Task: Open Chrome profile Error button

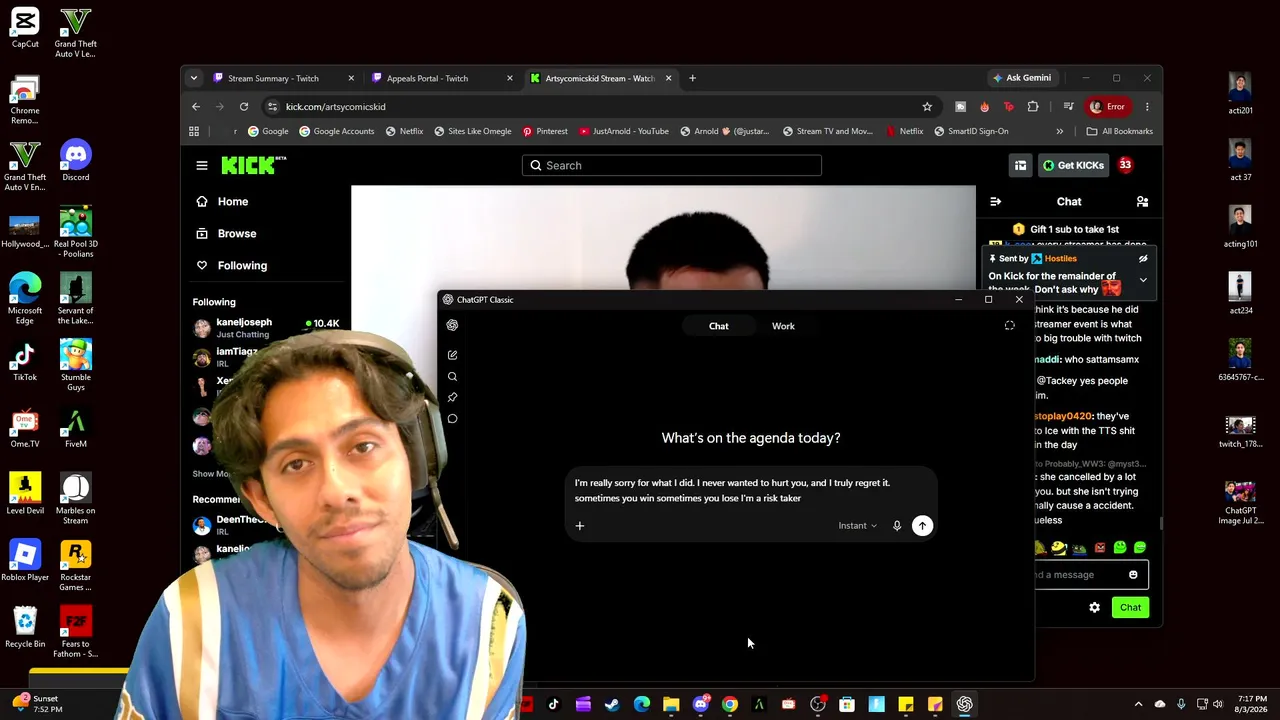Action: [x=1108, y=107]
